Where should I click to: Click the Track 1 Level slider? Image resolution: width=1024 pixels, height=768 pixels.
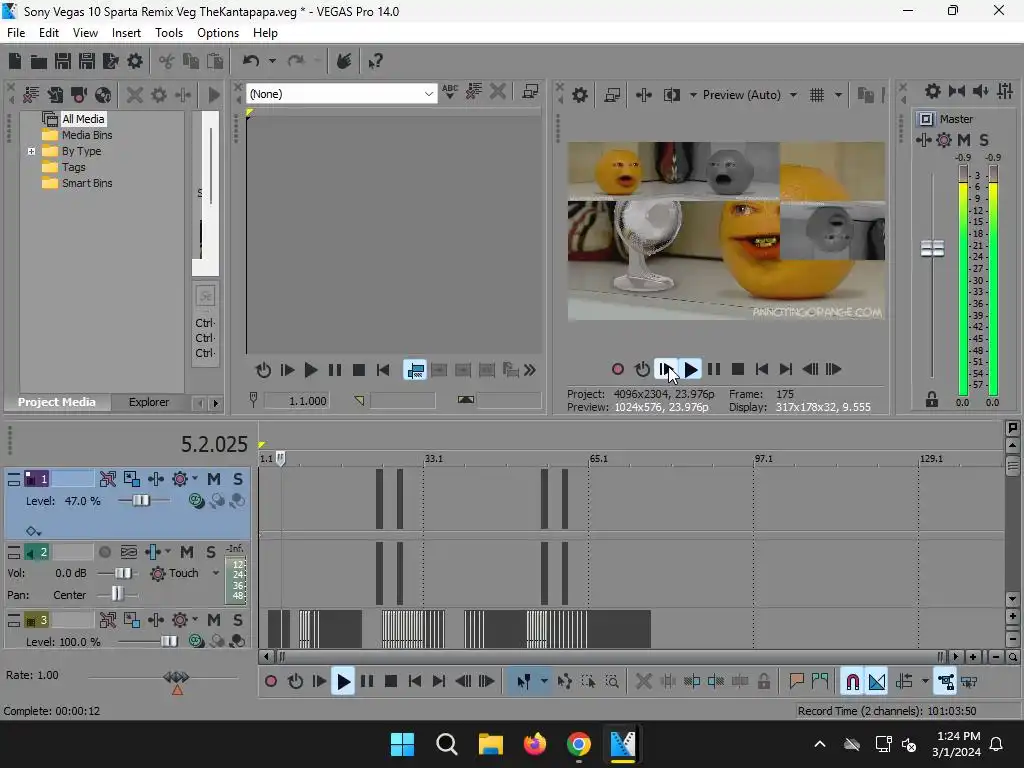[x=141, y=501]
